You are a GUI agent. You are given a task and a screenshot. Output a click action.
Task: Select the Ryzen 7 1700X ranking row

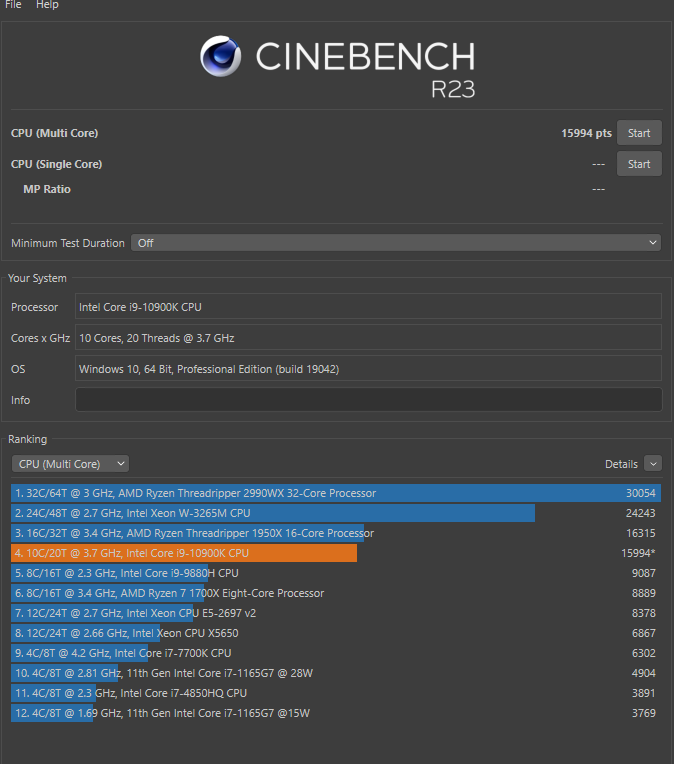(x=336, y=593)
